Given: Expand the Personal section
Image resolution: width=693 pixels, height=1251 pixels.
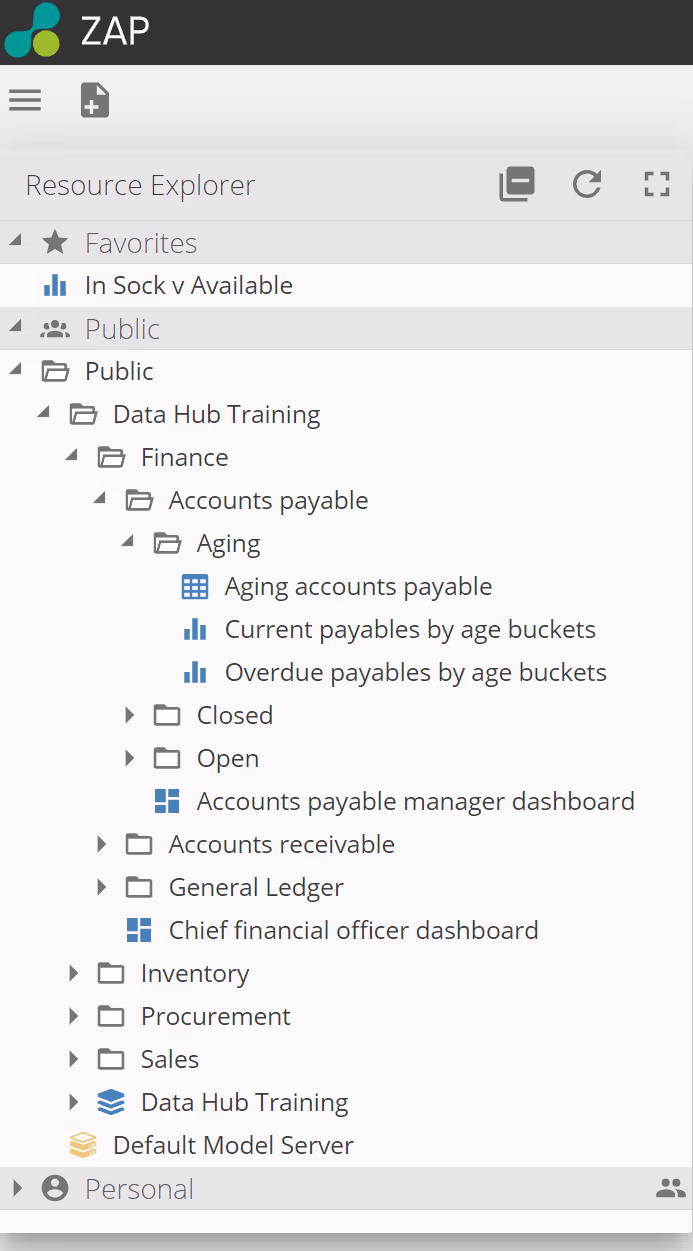Looking at the screenshot, I should 16,1188.
